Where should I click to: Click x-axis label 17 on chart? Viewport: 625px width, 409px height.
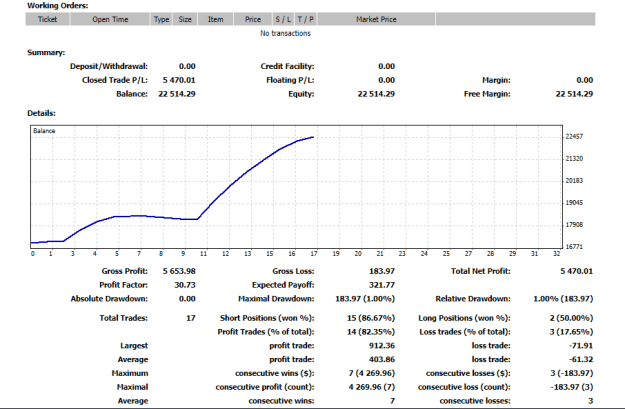click(314, 254)
